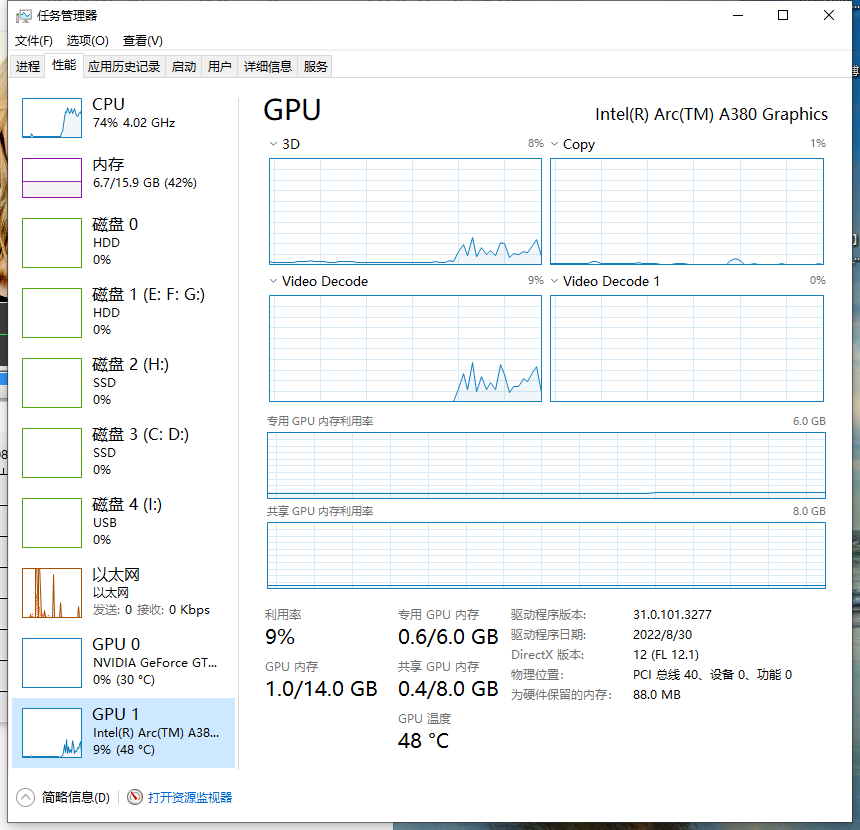Open the 选项 menu

87,41
